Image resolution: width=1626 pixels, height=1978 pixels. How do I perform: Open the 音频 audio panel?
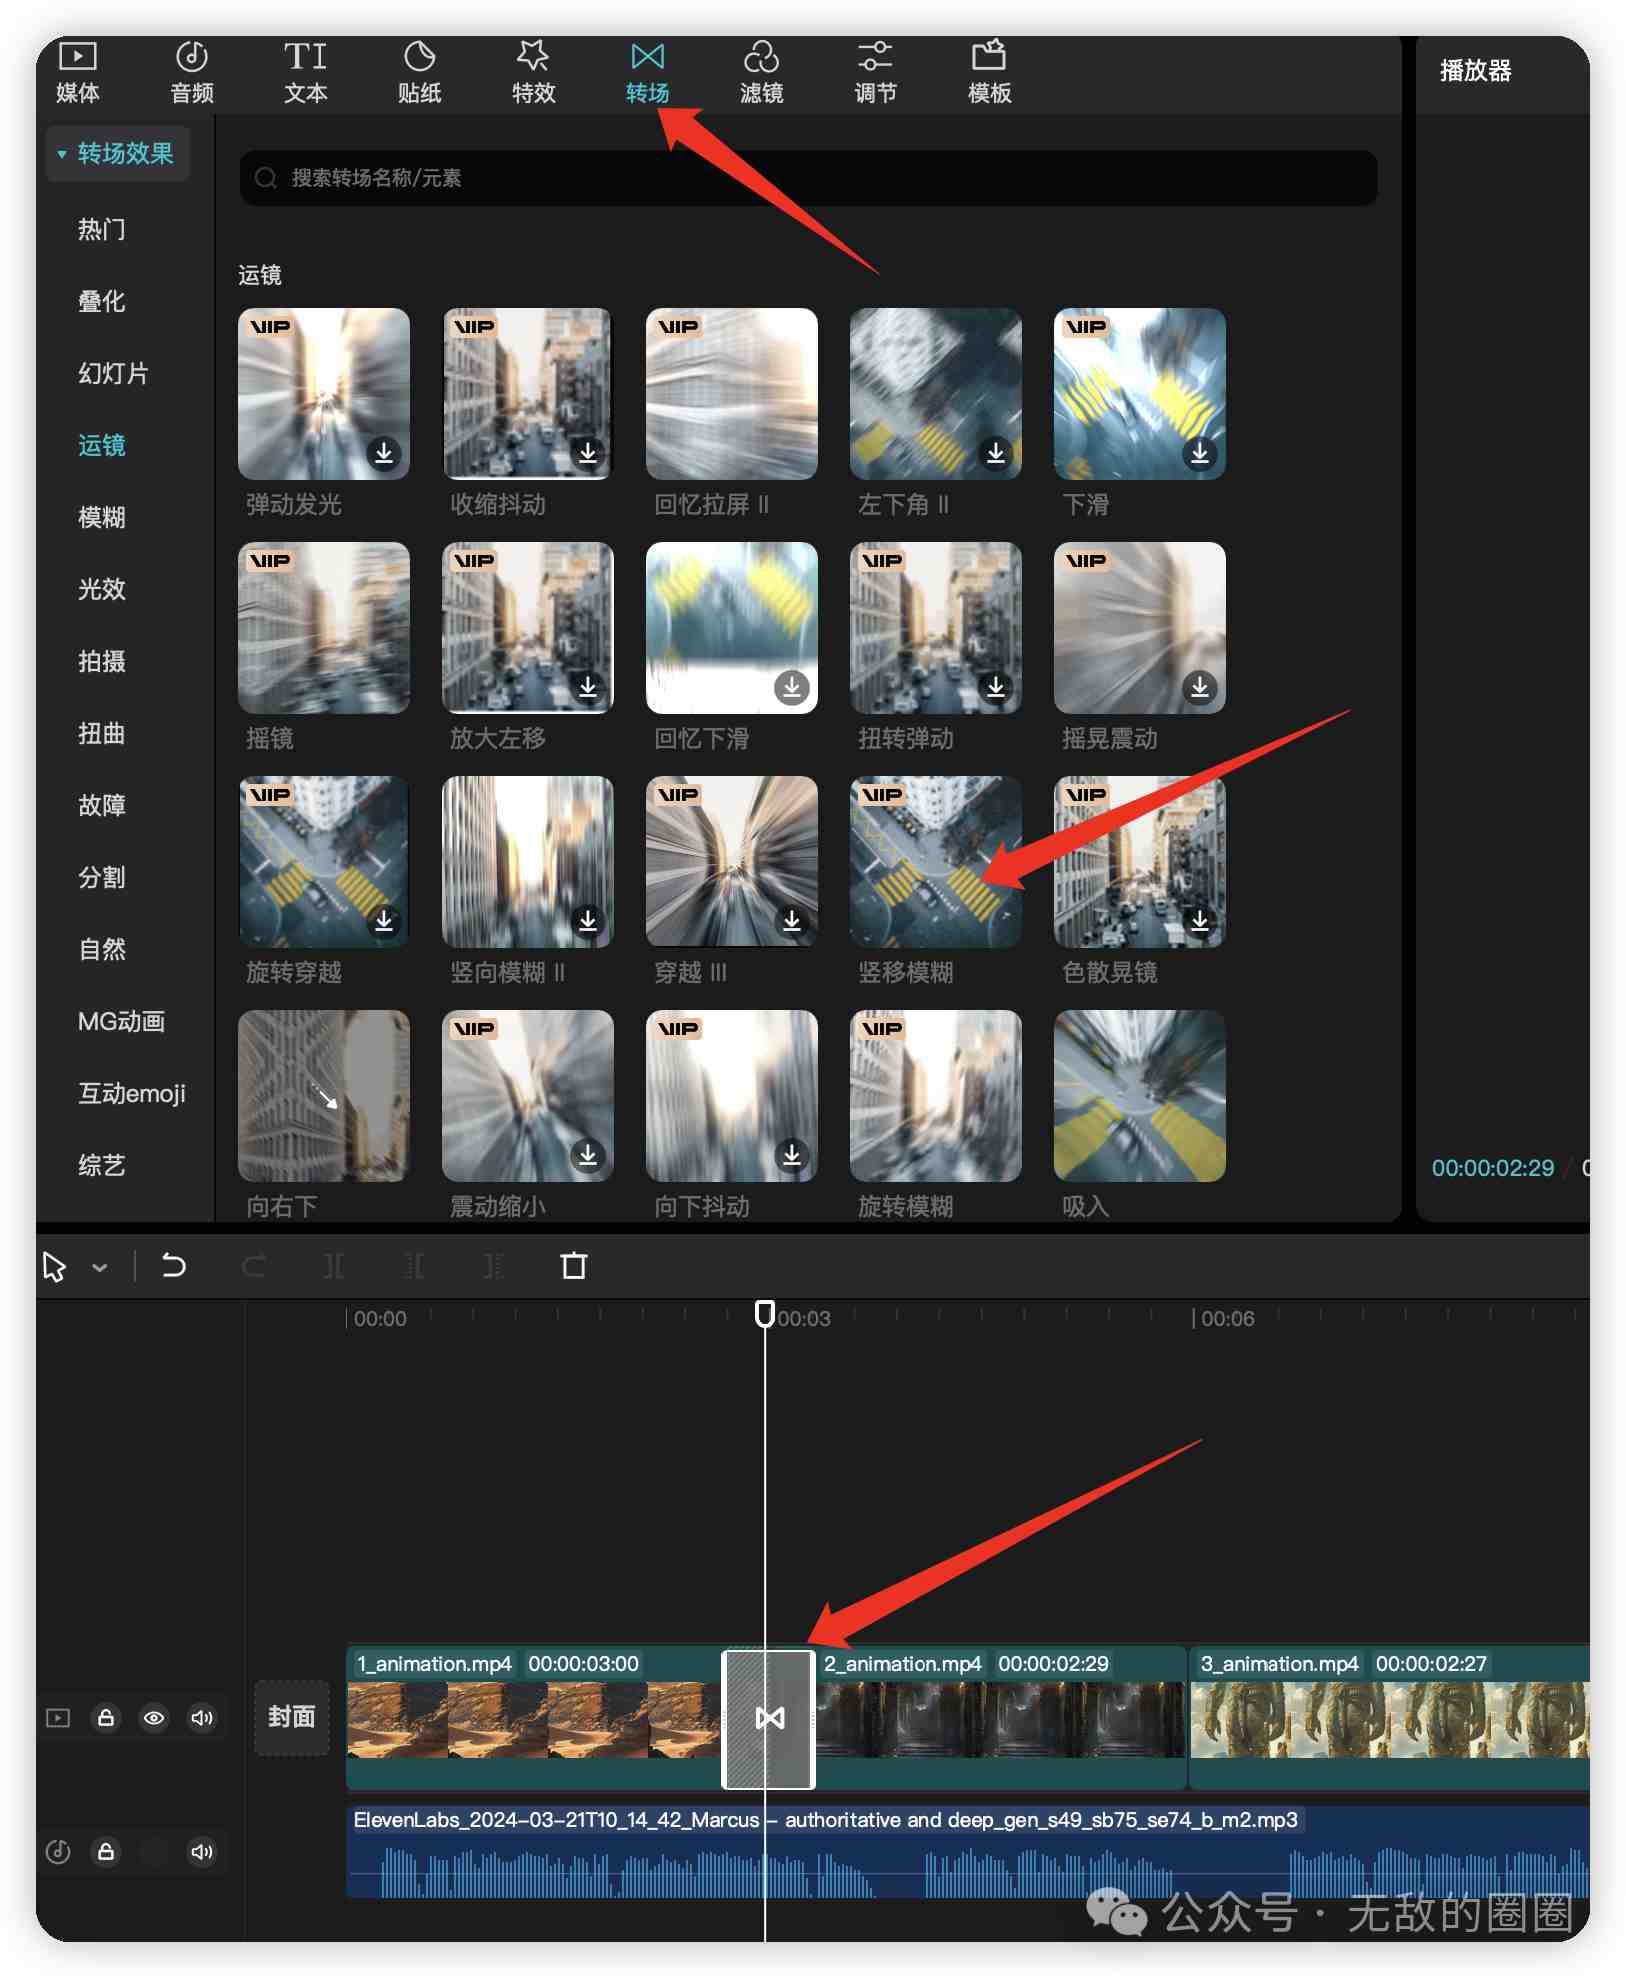coord(191,72)
